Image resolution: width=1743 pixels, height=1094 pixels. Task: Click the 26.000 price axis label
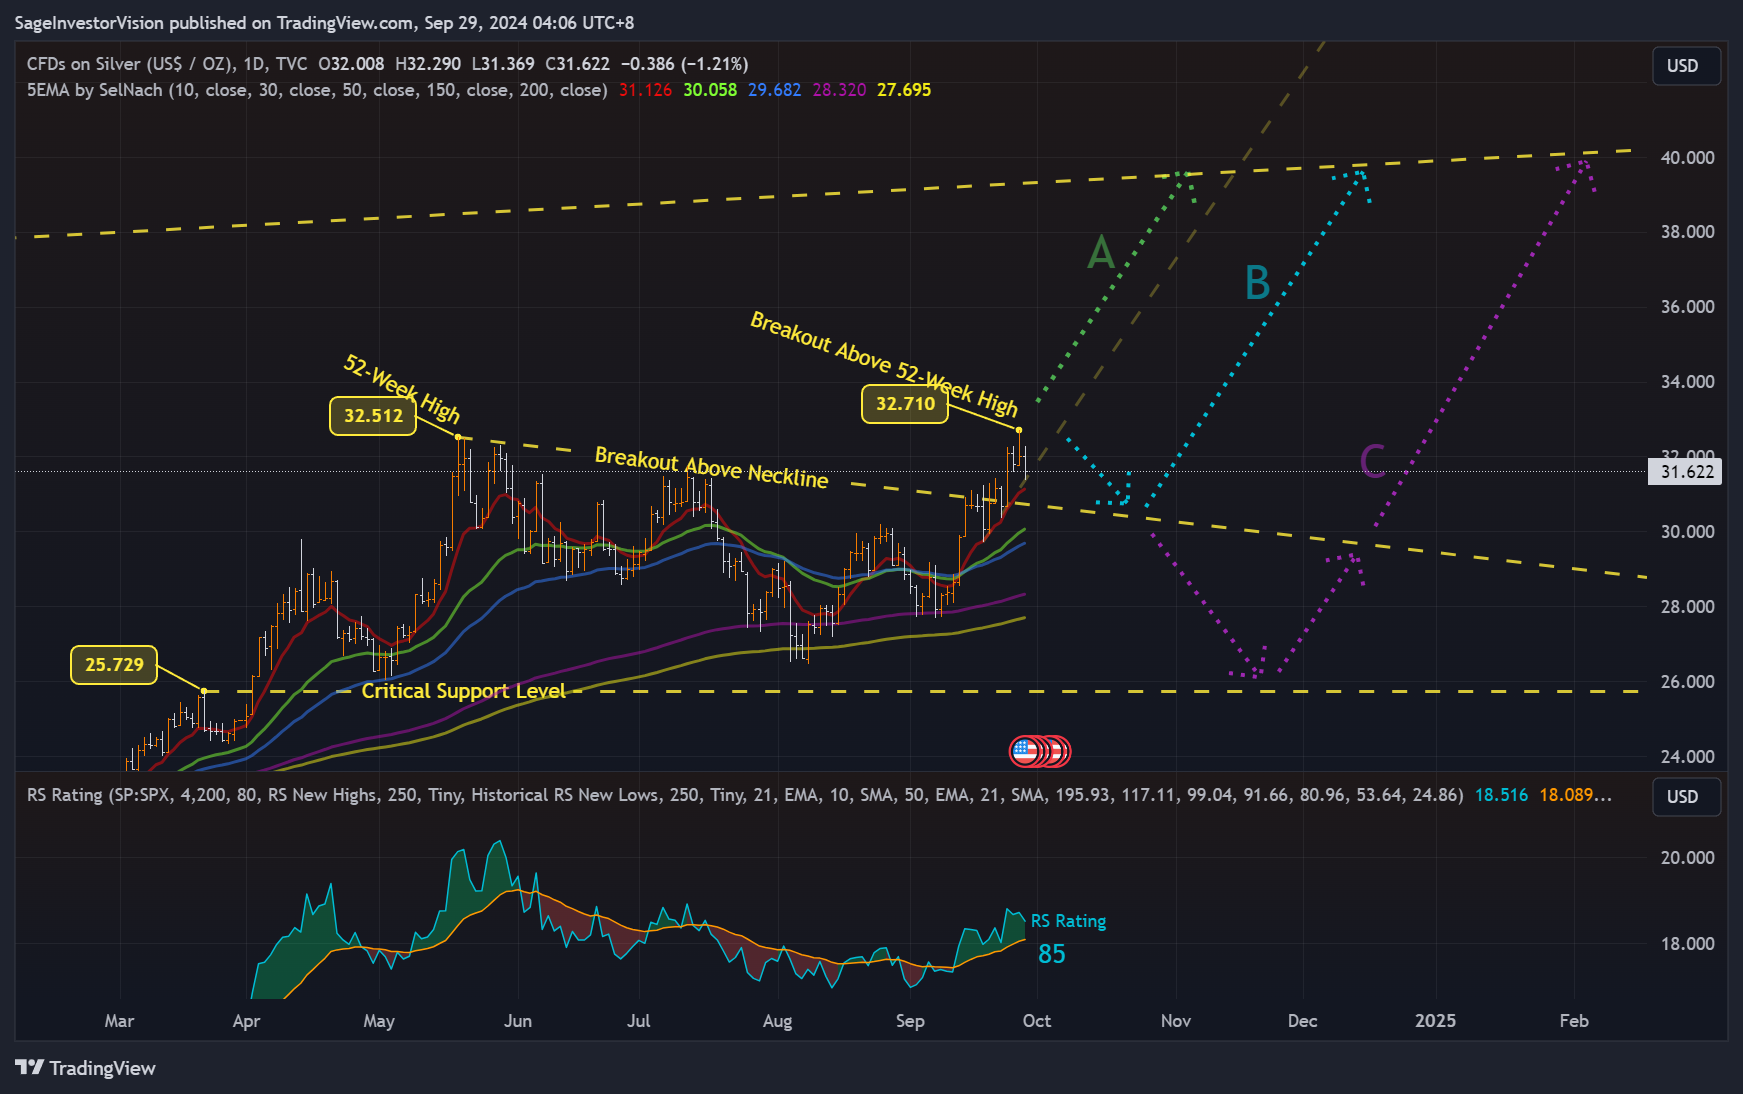[x=1687, y=682]
